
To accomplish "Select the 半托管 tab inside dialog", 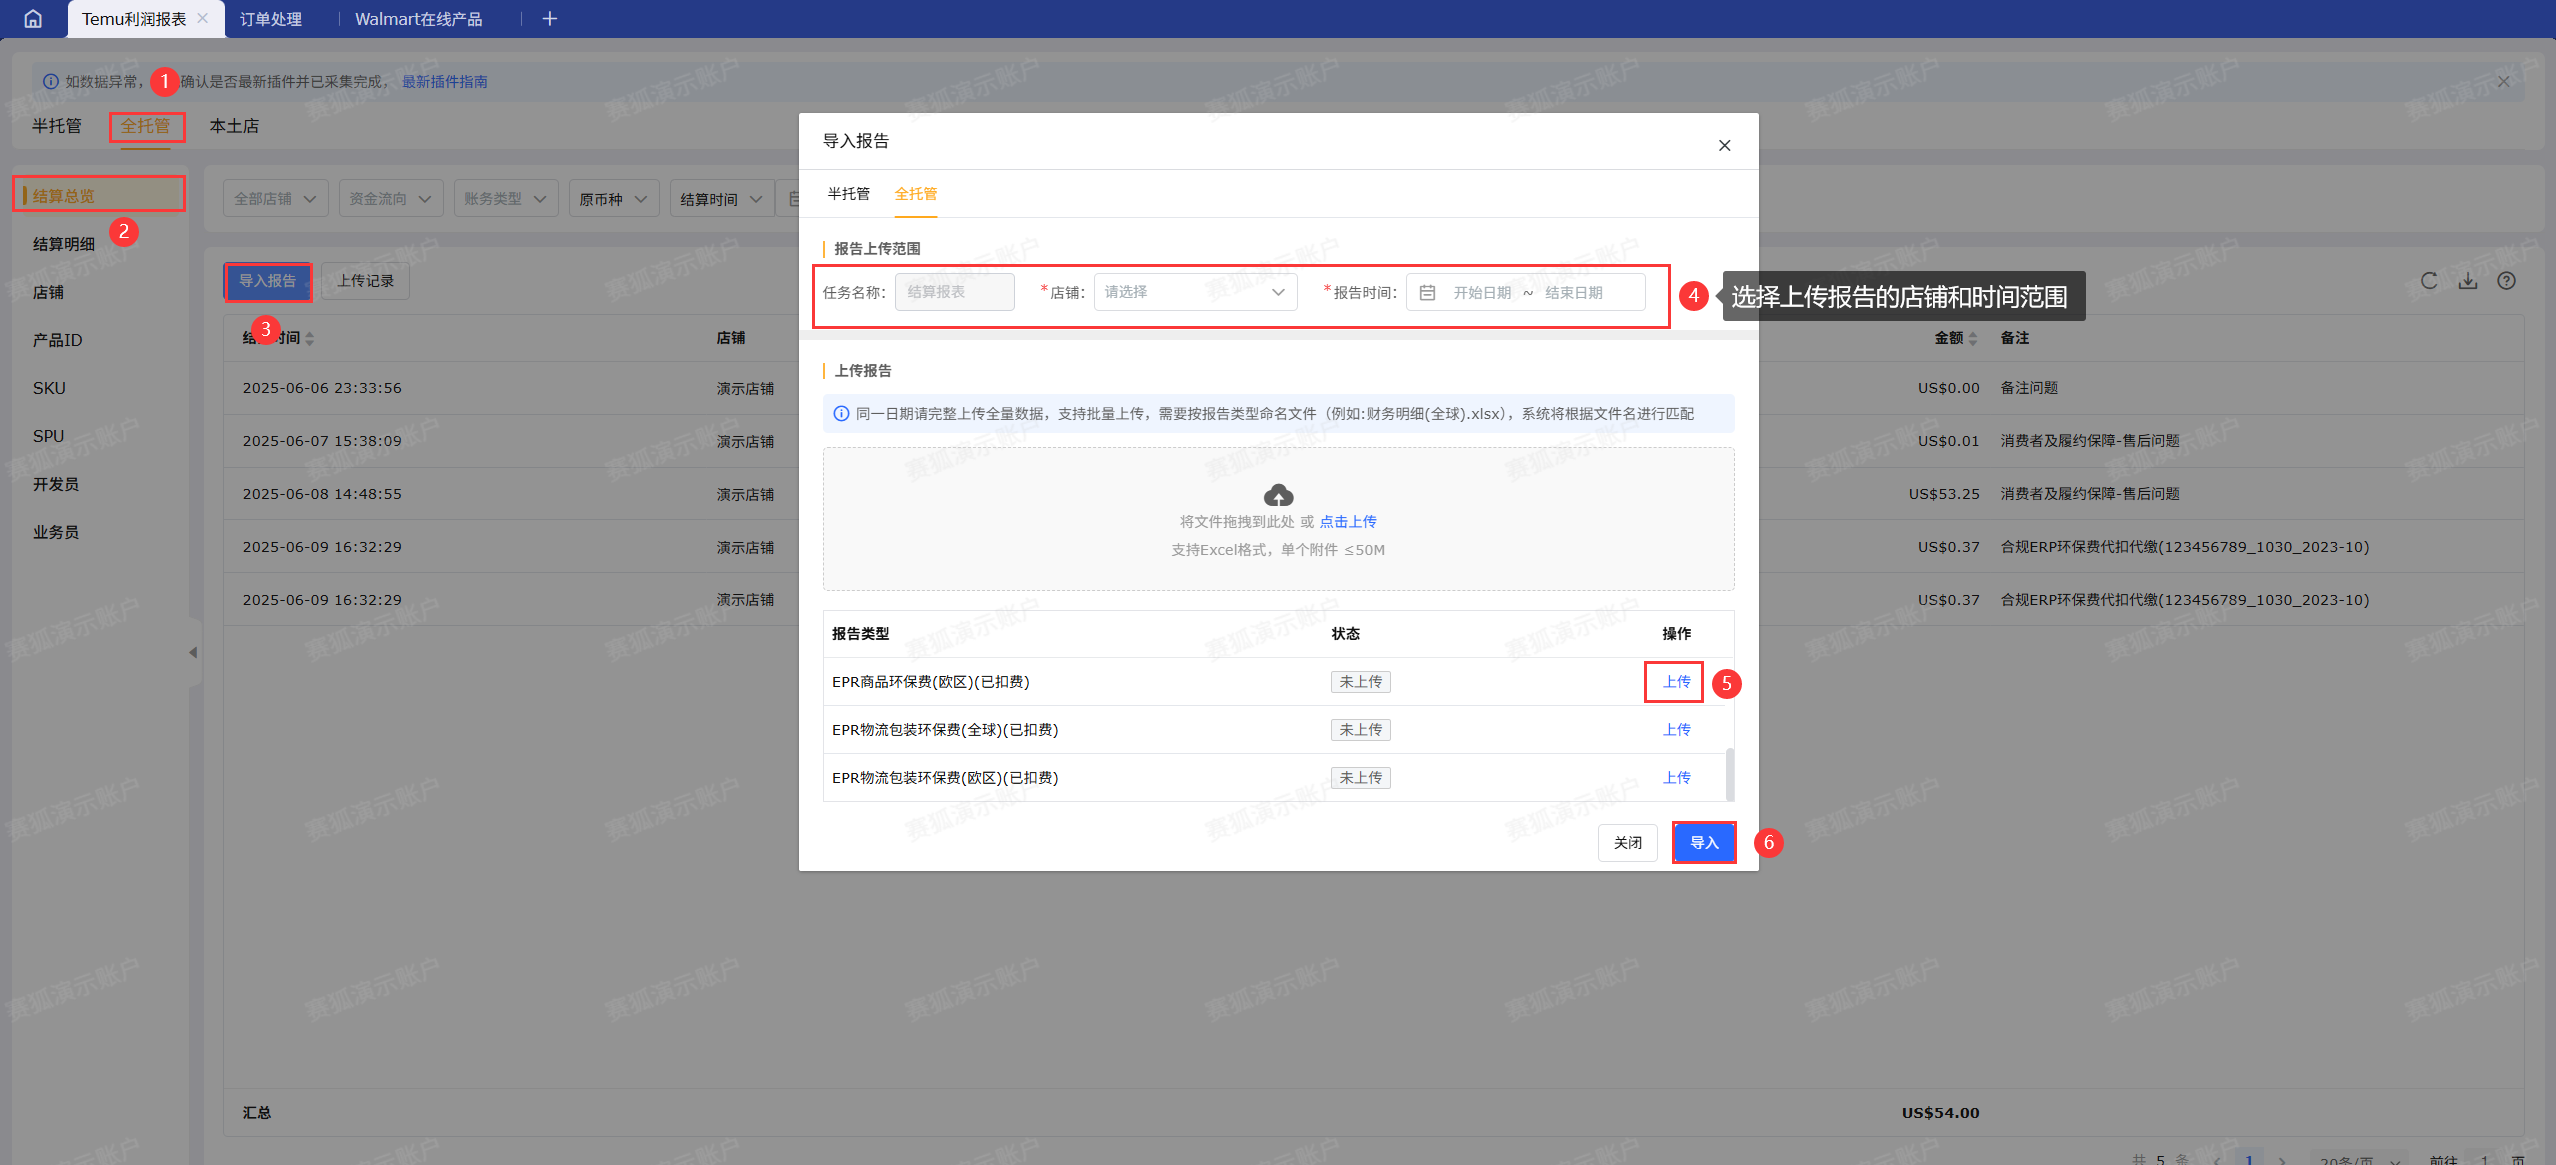I will click(x=848, y=194).
